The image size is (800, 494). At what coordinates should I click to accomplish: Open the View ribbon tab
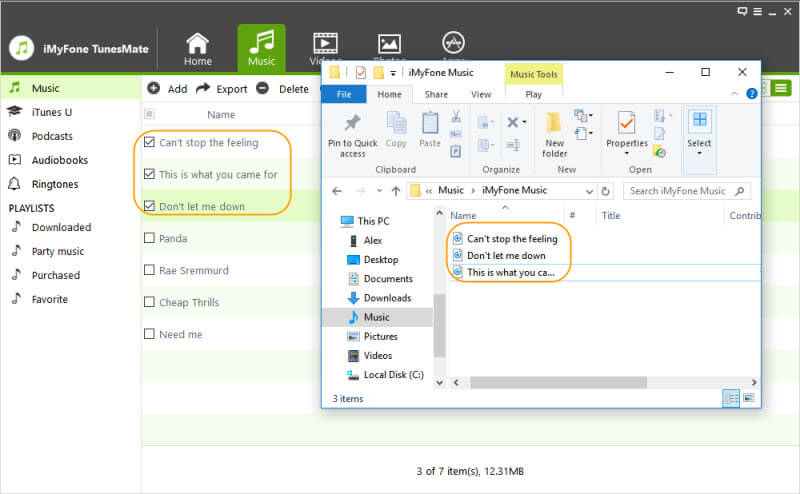tap(481, 94)
